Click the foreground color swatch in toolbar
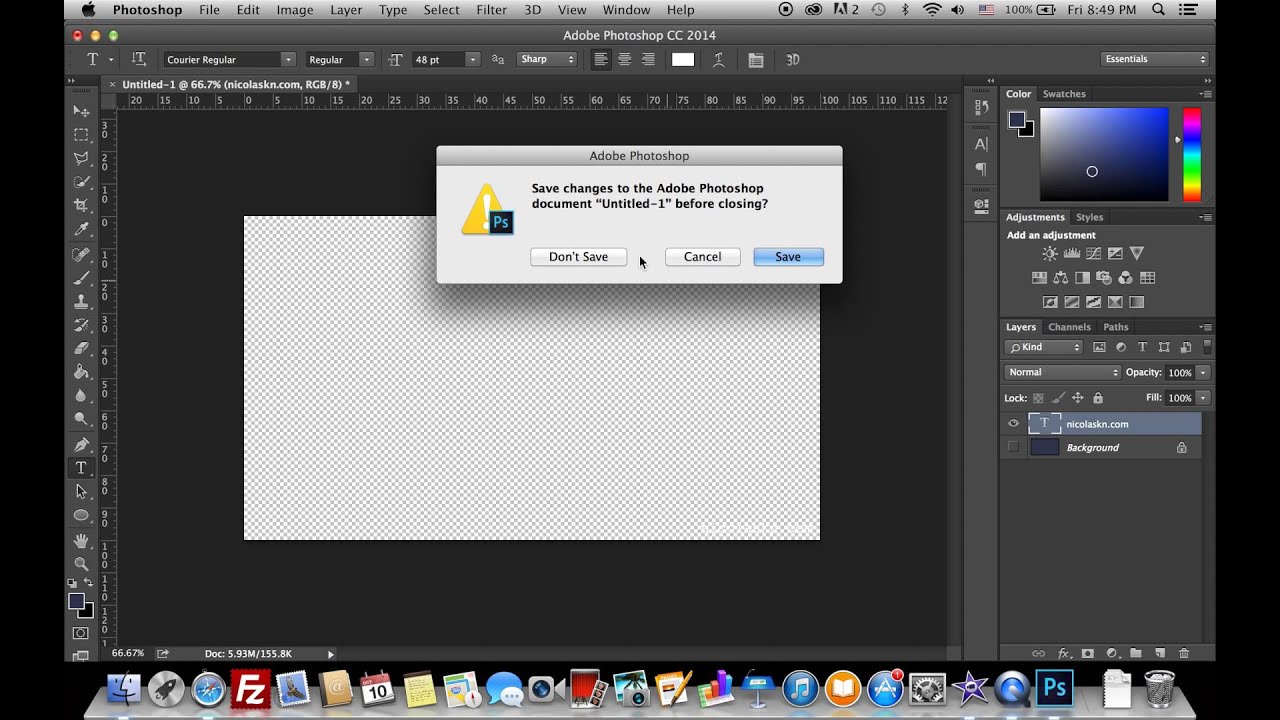This screenshot has width=1280, height=720. 76,601
